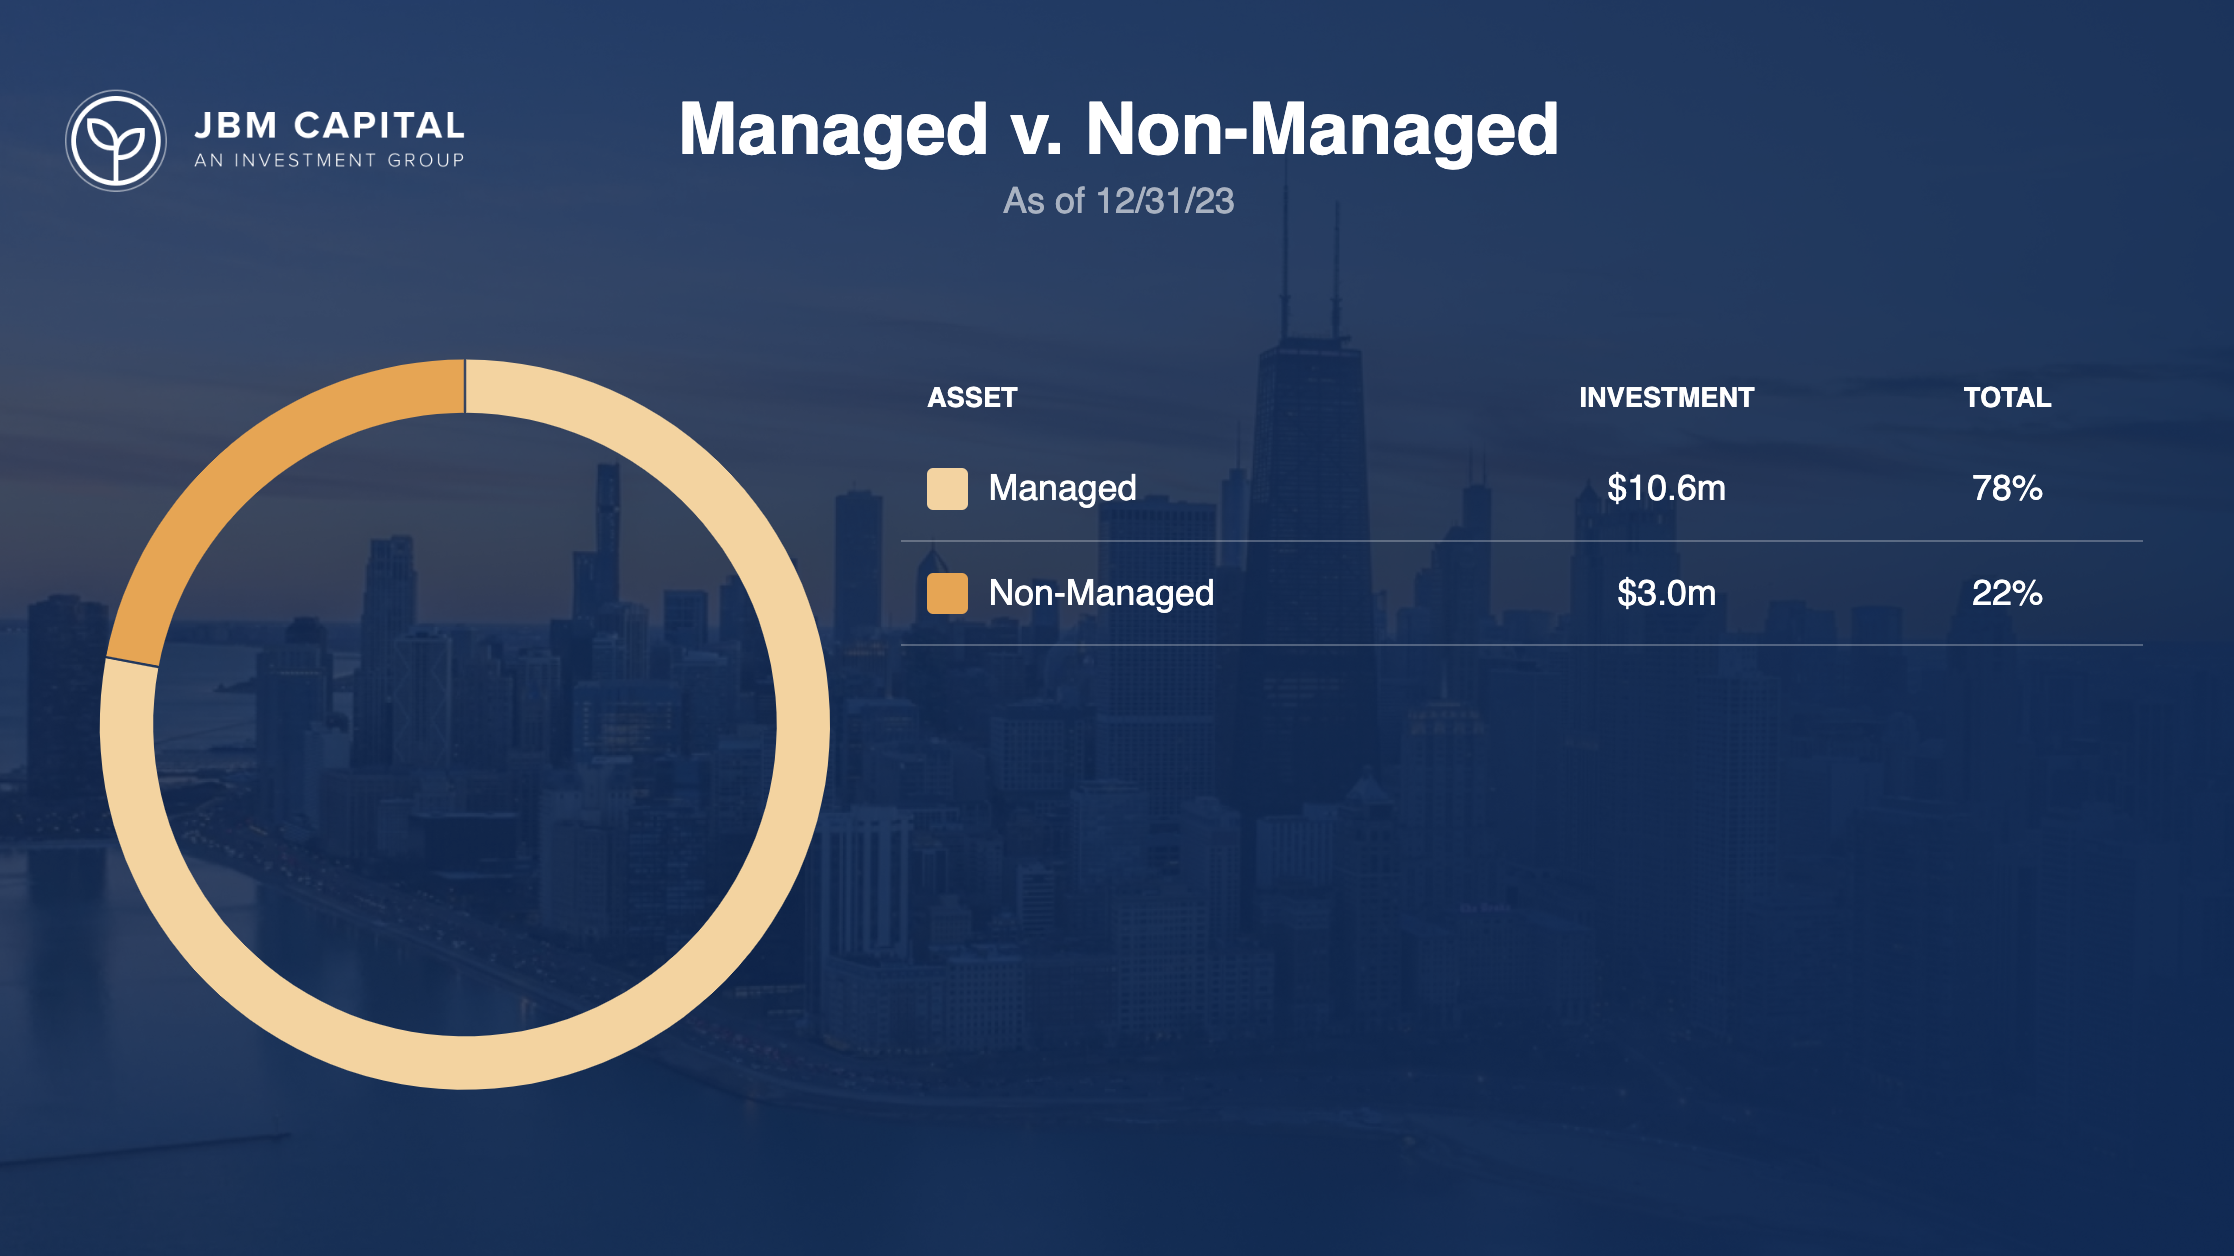Select the 22% total value
Image resolution: width=2234 pixels, height=1256 pixels.
coord(2007,593)
